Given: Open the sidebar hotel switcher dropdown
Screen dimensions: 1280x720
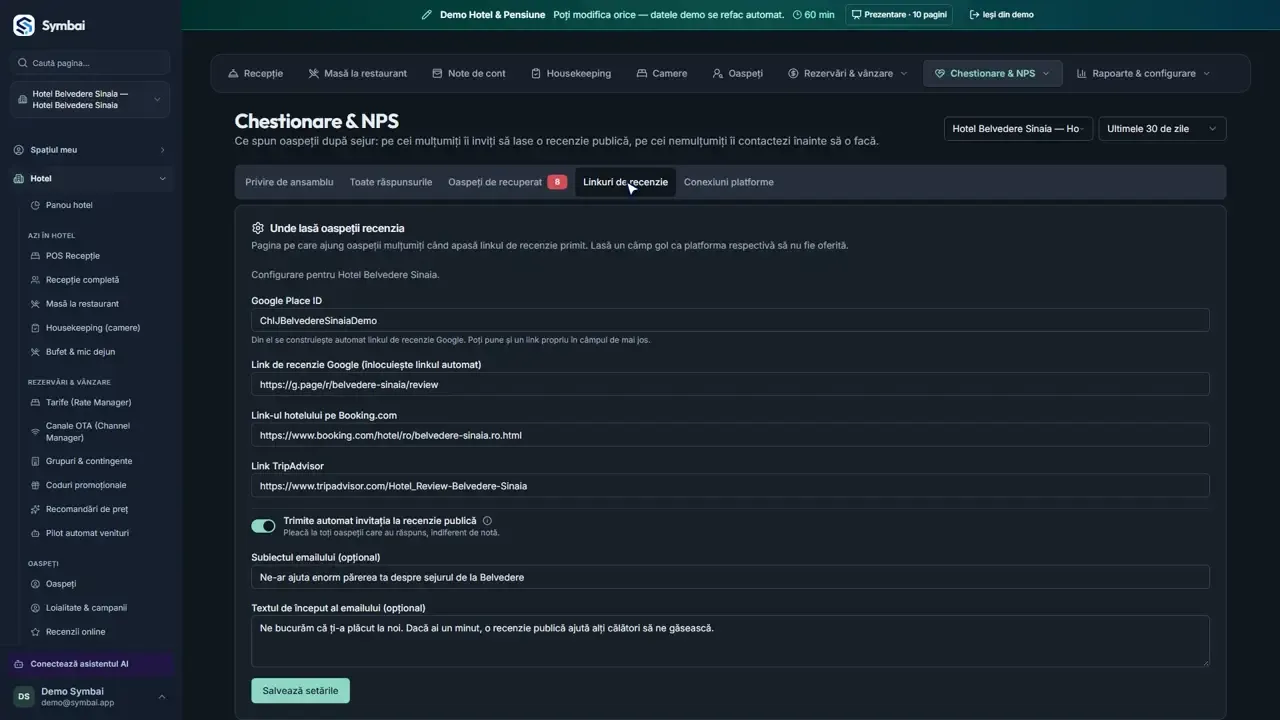Looking at the screenshot, I should (91, 99).
